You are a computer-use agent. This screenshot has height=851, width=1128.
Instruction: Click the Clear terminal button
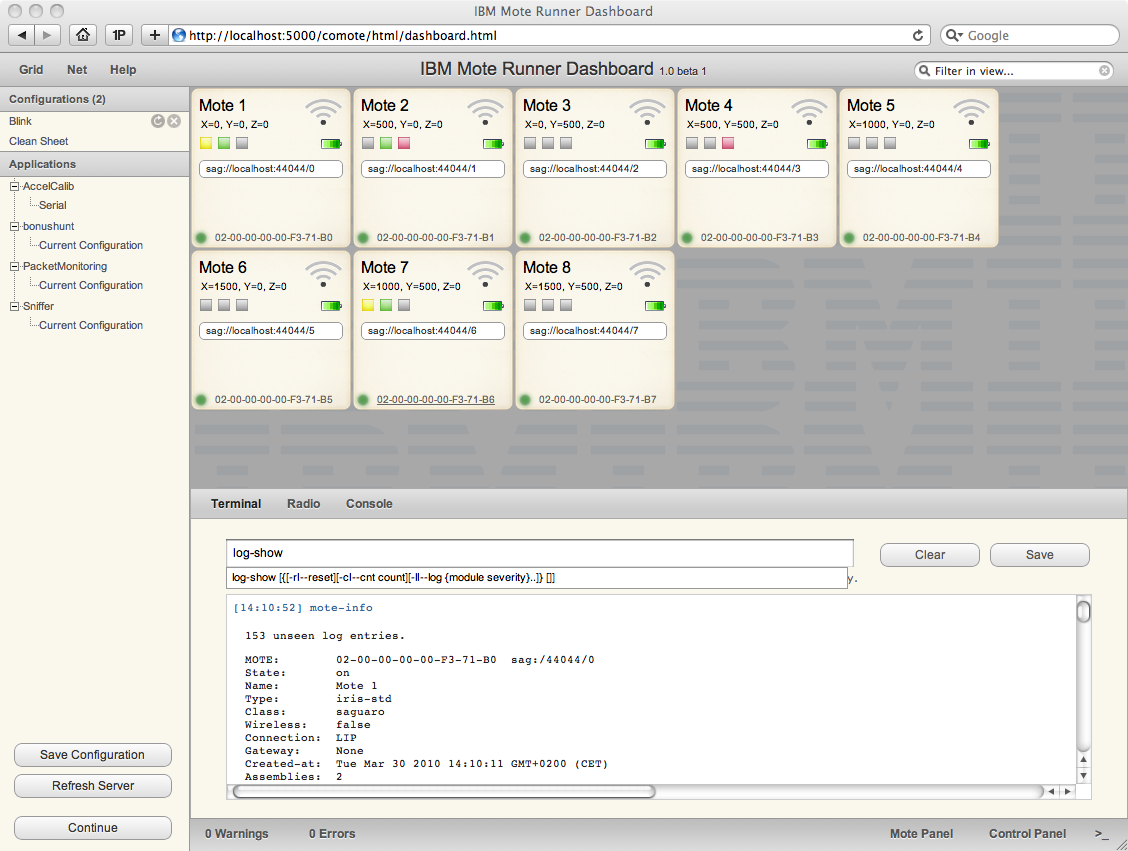coord(929,555)
